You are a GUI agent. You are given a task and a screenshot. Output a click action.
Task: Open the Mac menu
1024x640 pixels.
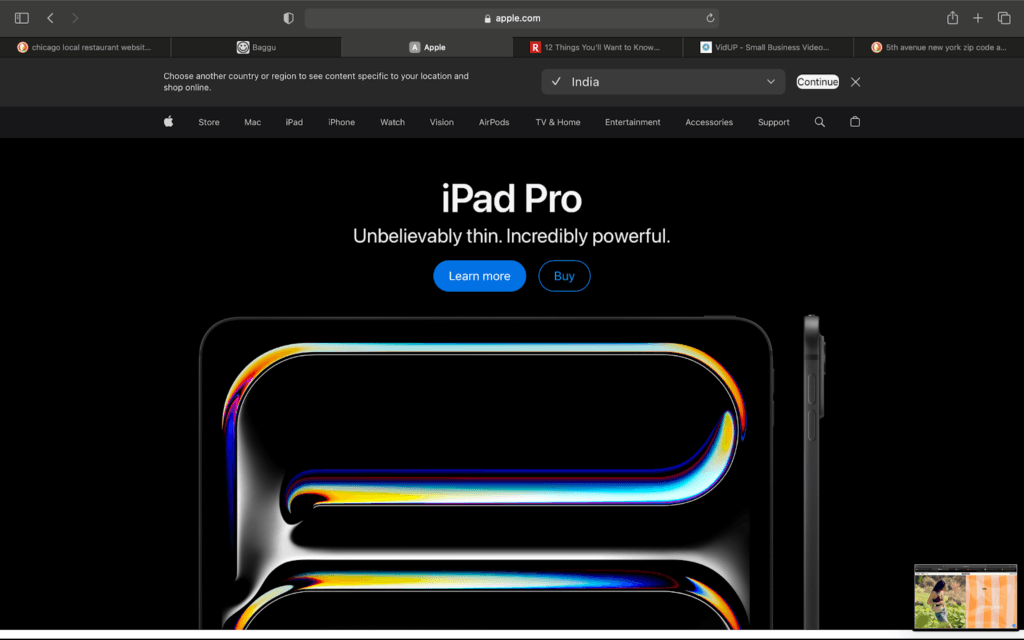pyautogui.click(x=253, y=122)
